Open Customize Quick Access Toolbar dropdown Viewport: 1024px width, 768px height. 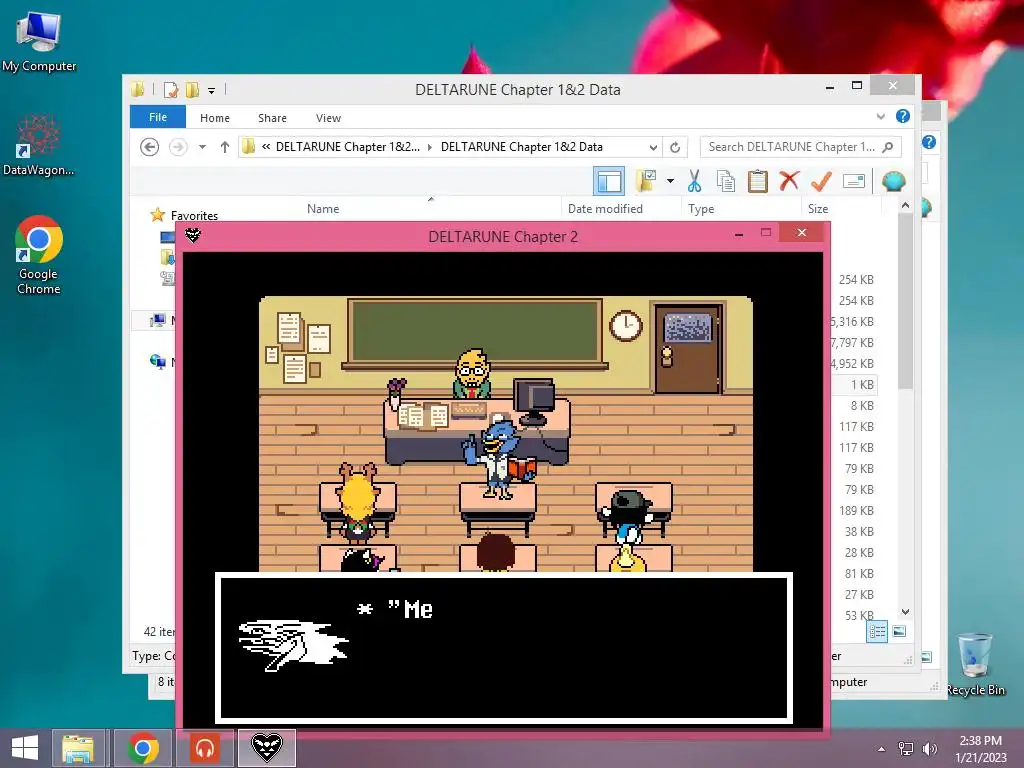point(212,91)
